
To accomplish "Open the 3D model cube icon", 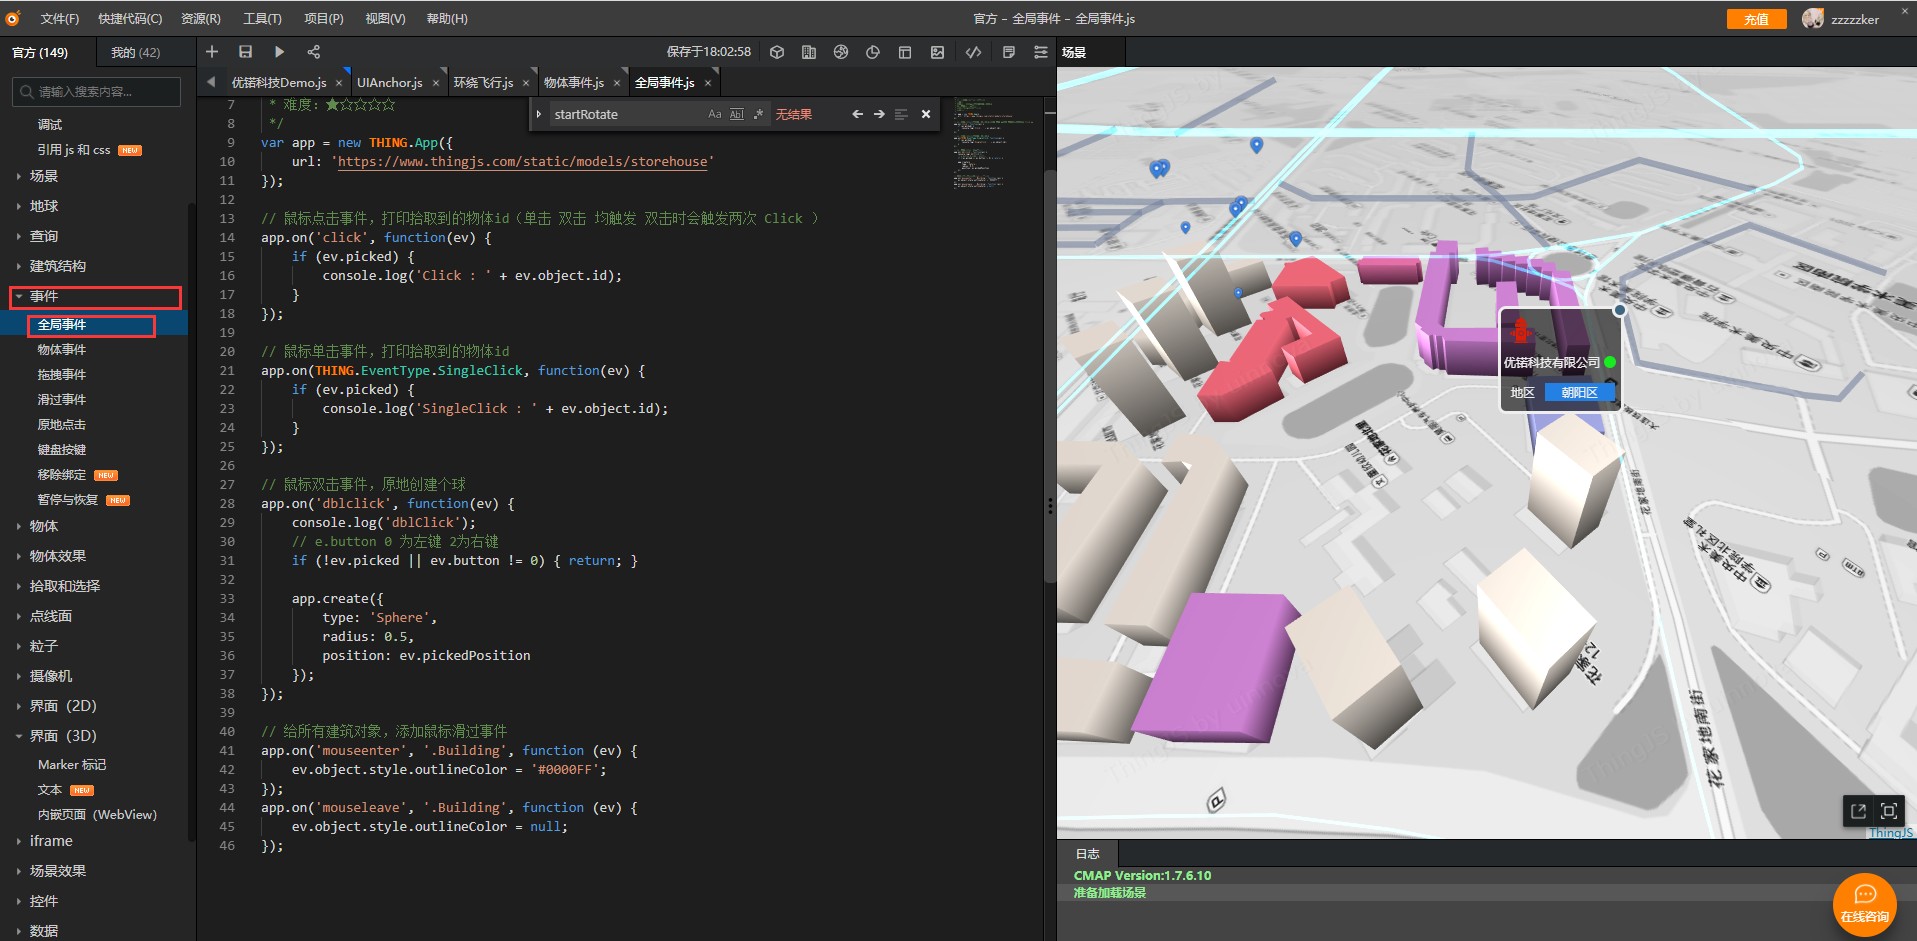I will pos(777,53).
